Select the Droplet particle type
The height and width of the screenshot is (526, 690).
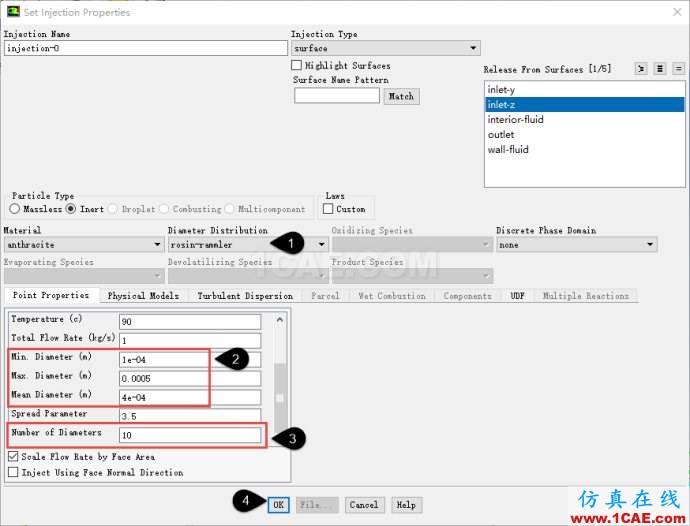tap(113, 209)
